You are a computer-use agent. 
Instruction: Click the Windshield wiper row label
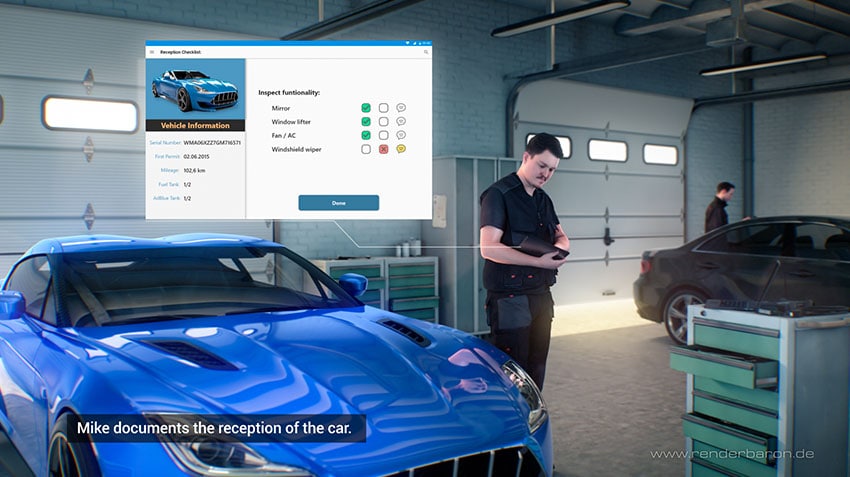297,149
